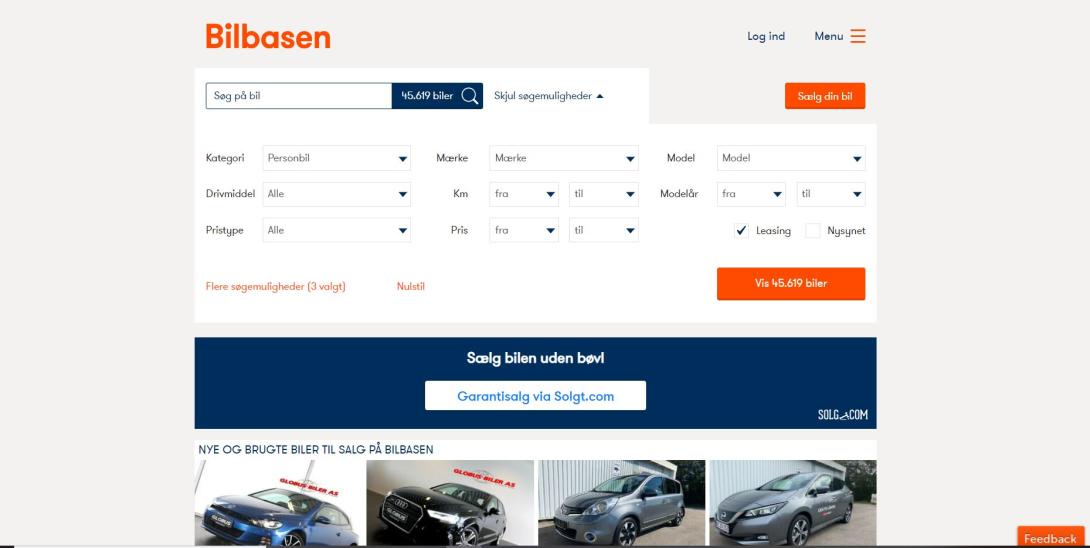Screen dimensions: 1090x548
Task: Click the Søg på bil search field
Action: [x=298, y=96]
